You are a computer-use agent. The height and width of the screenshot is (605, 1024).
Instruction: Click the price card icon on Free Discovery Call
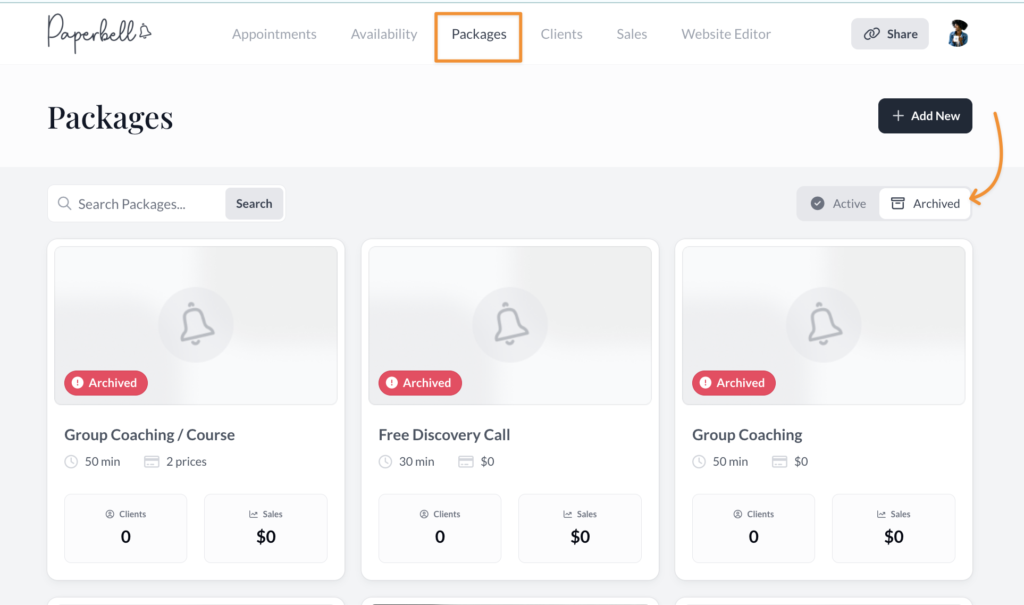coord(465,462)
